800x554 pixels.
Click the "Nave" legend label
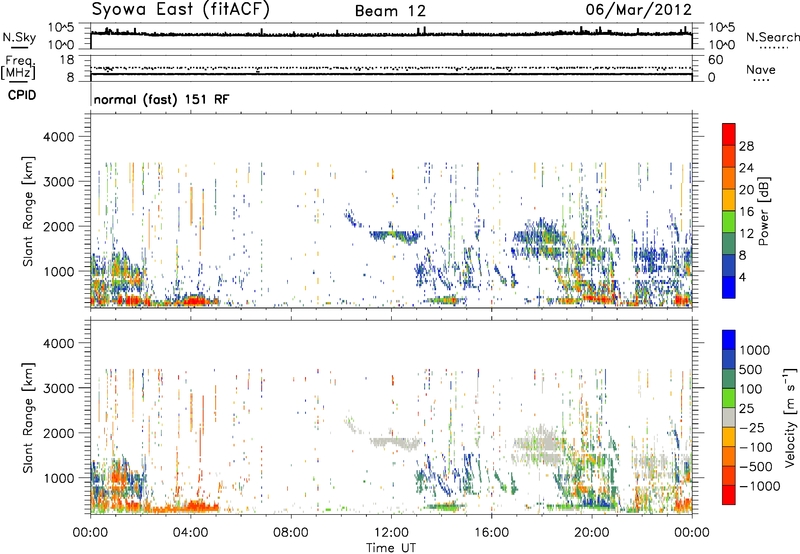[x=761, y=69]
